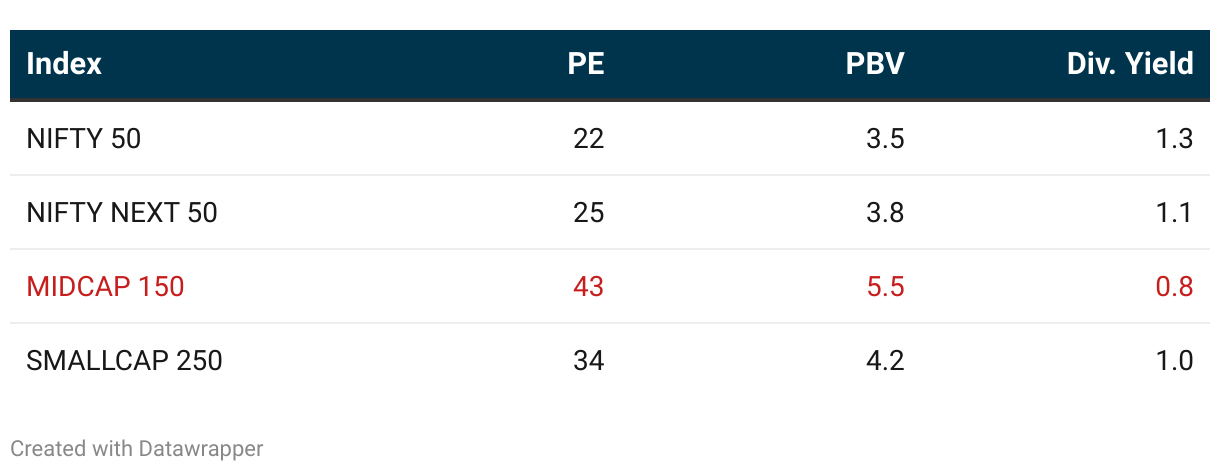
Task: Select the Div. Yield column header
Action: click(1130, 64)
